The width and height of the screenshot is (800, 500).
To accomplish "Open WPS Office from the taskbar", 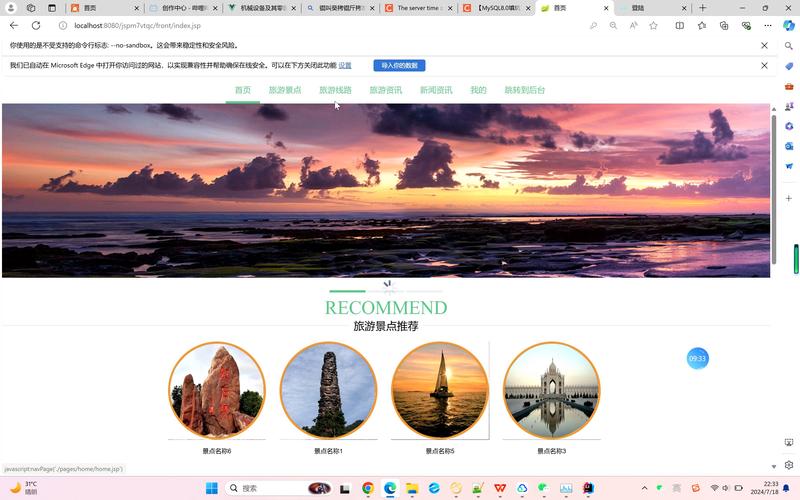I will pos(499,488).
